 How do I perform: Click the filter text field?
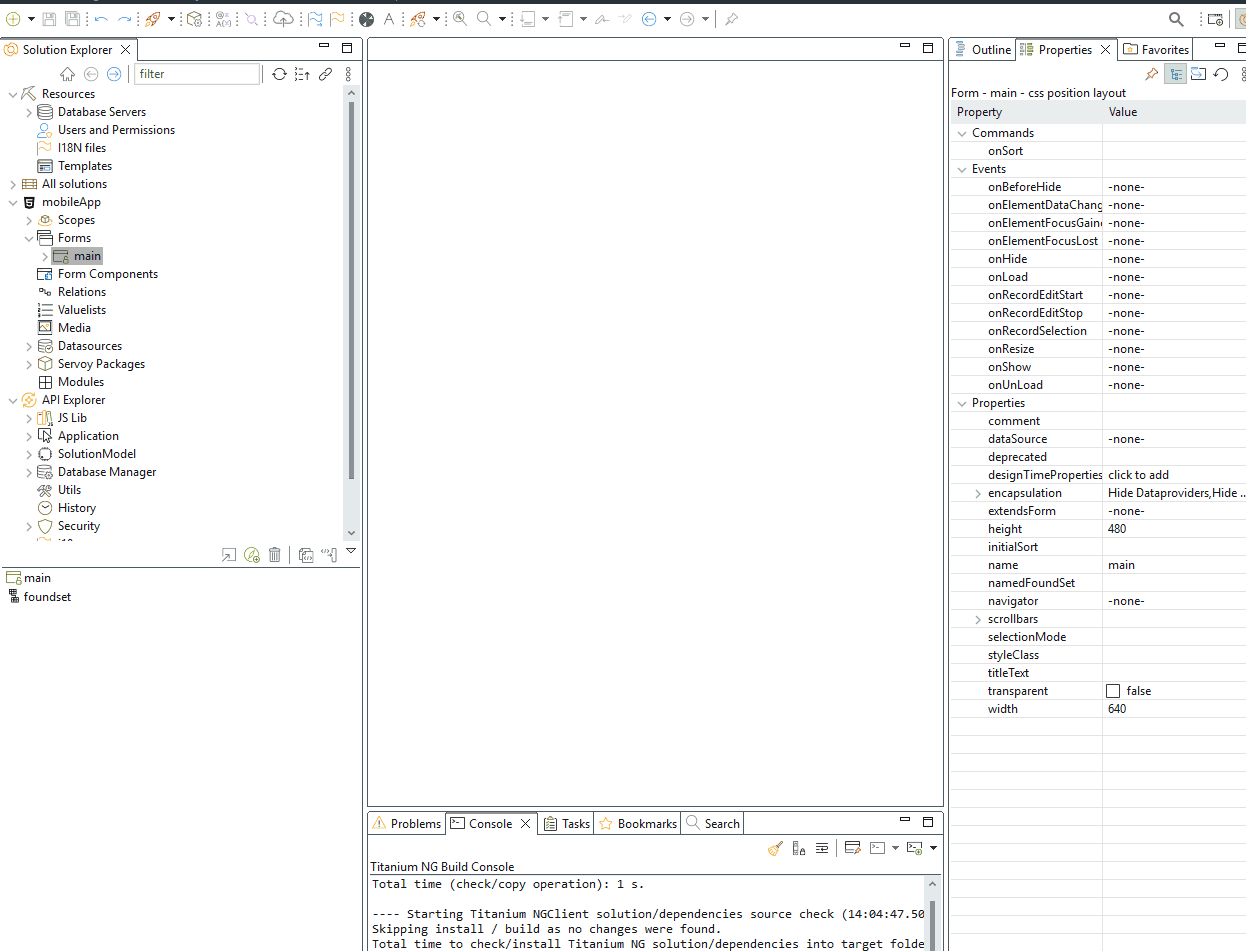197,74
